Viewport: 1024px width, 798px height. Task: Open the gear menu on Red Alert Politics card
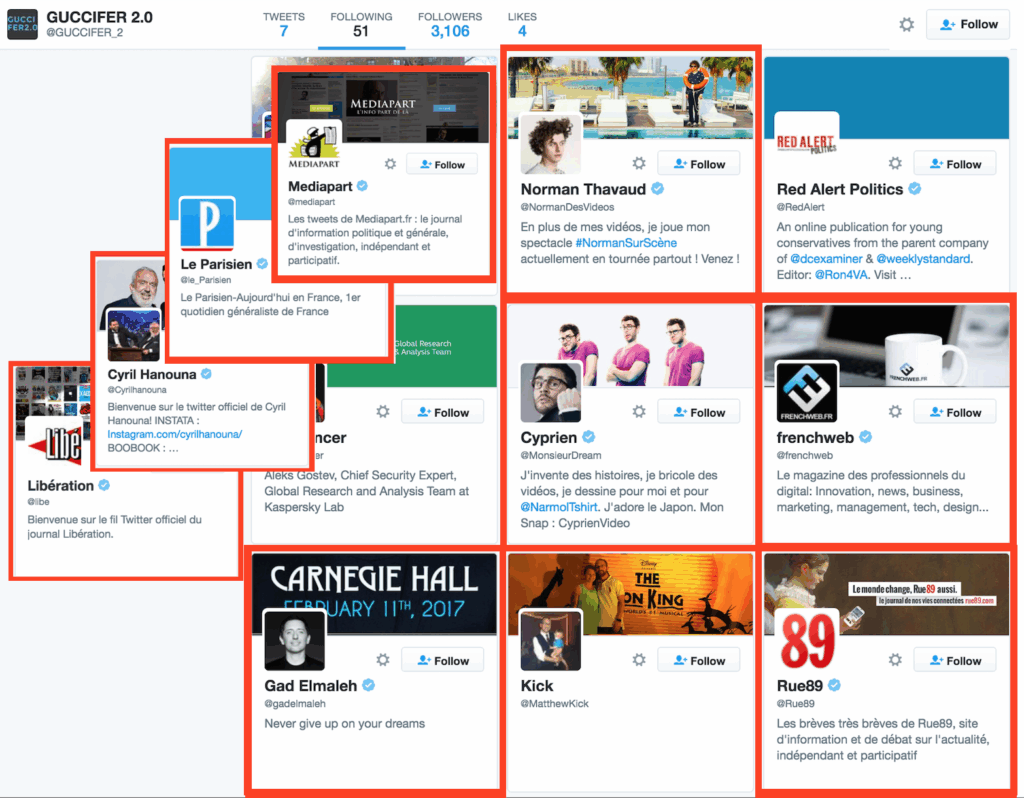click(895, 163)
